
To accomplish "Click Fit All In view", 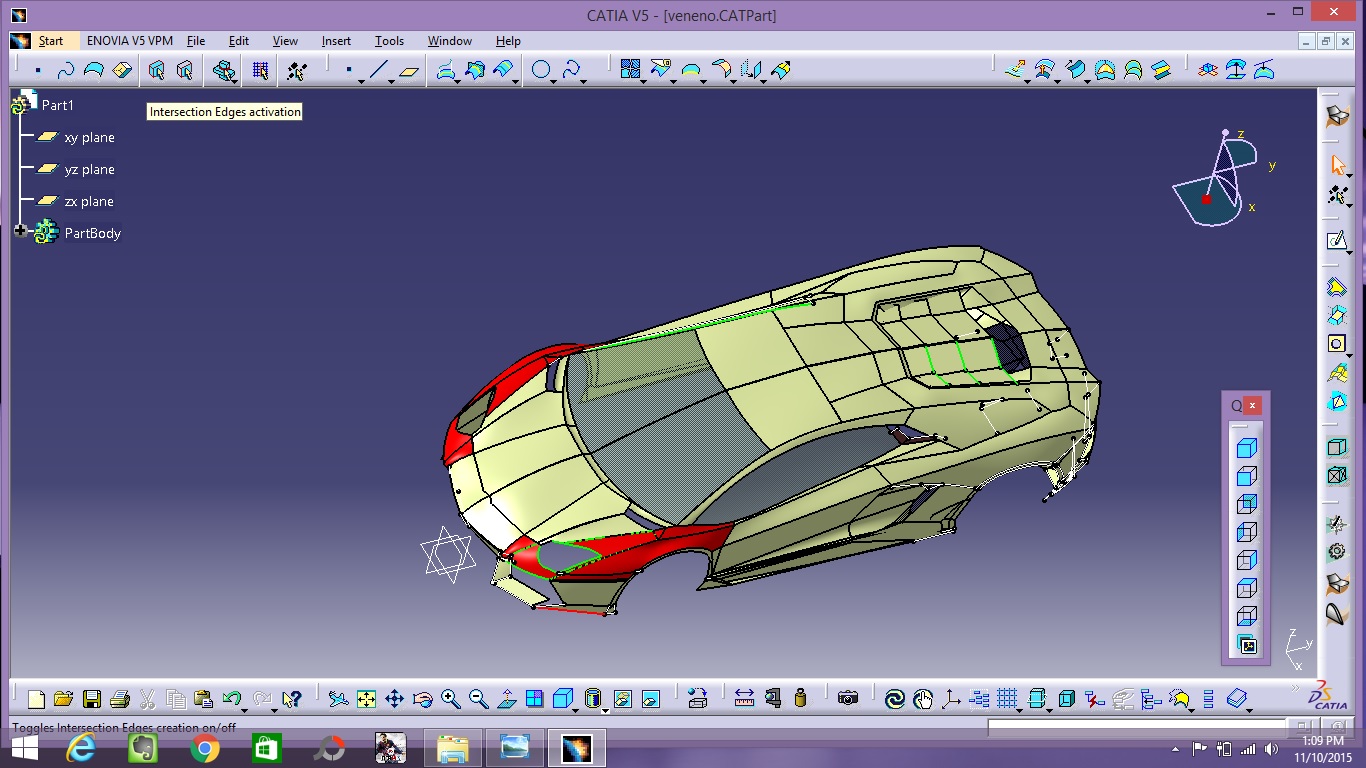I will [x=367, y=699].
